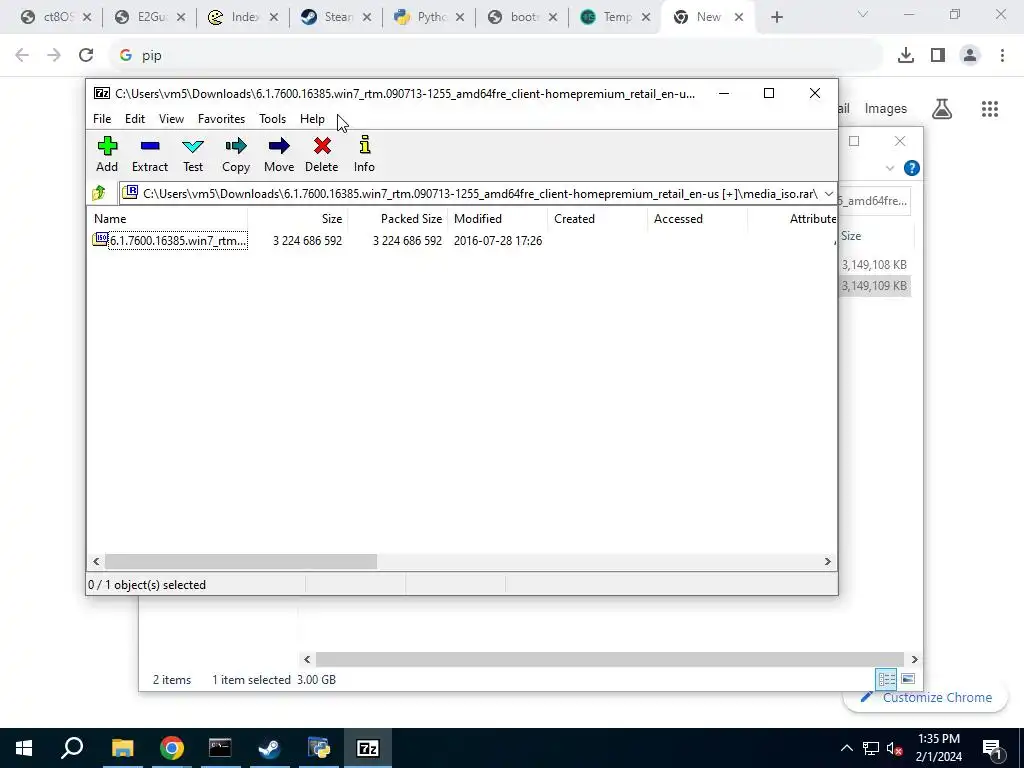Viewport: 1024px width, 768px height.
Task: Open the Help menu
Action: click(x=312, y=119)
